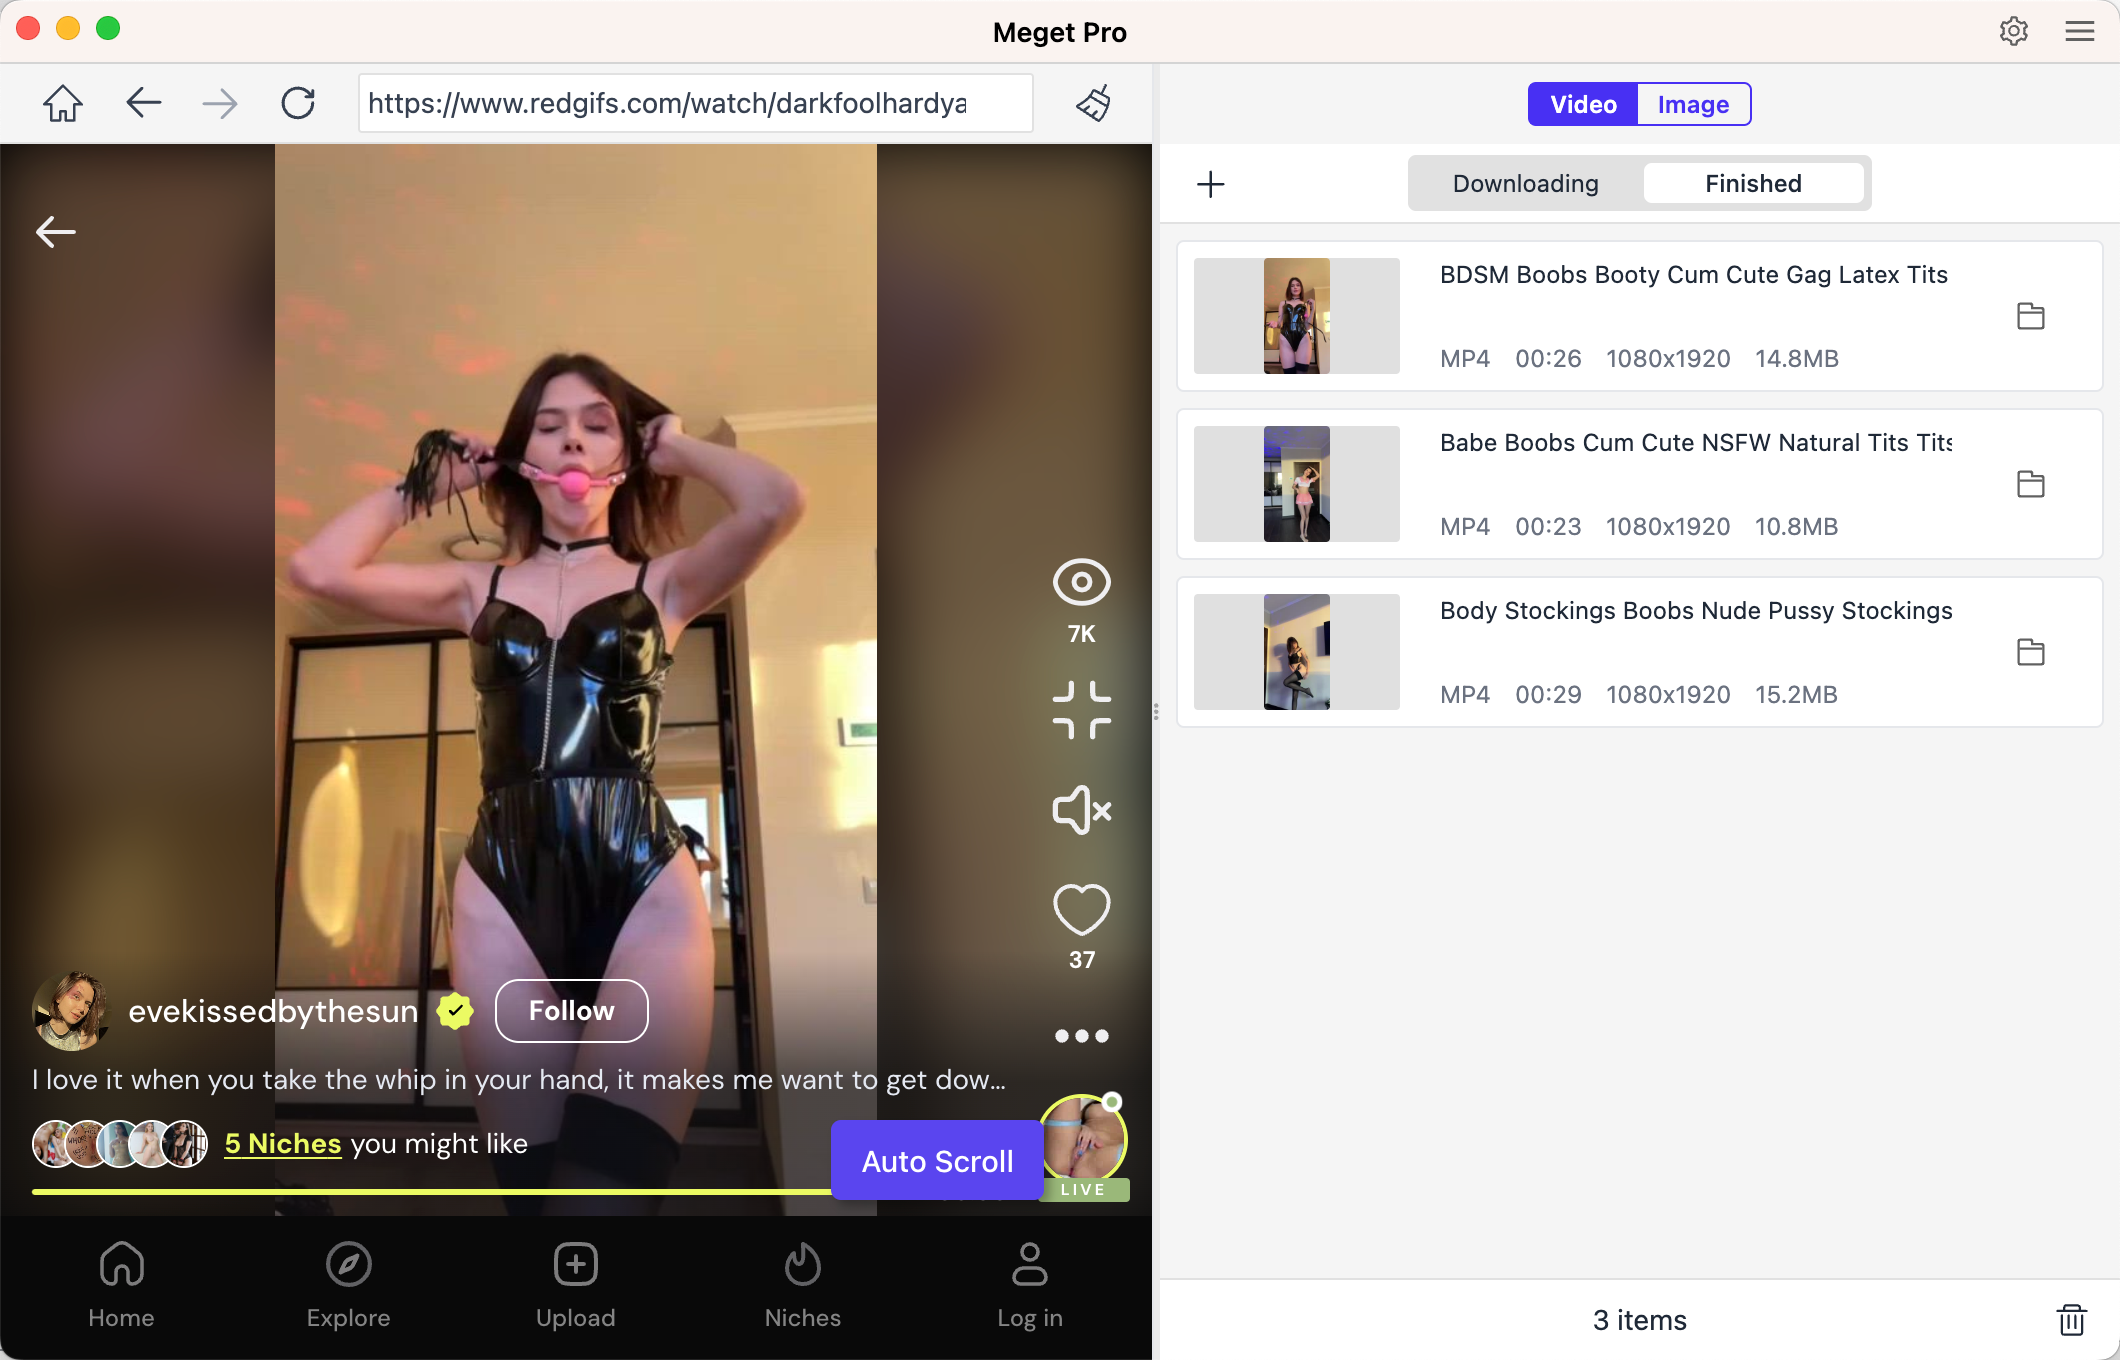The image size is (2120, 1360).
Task: Click the broom cleanup icon beside URL bar
Action: pyautogui.click(x=1093, y=103)
